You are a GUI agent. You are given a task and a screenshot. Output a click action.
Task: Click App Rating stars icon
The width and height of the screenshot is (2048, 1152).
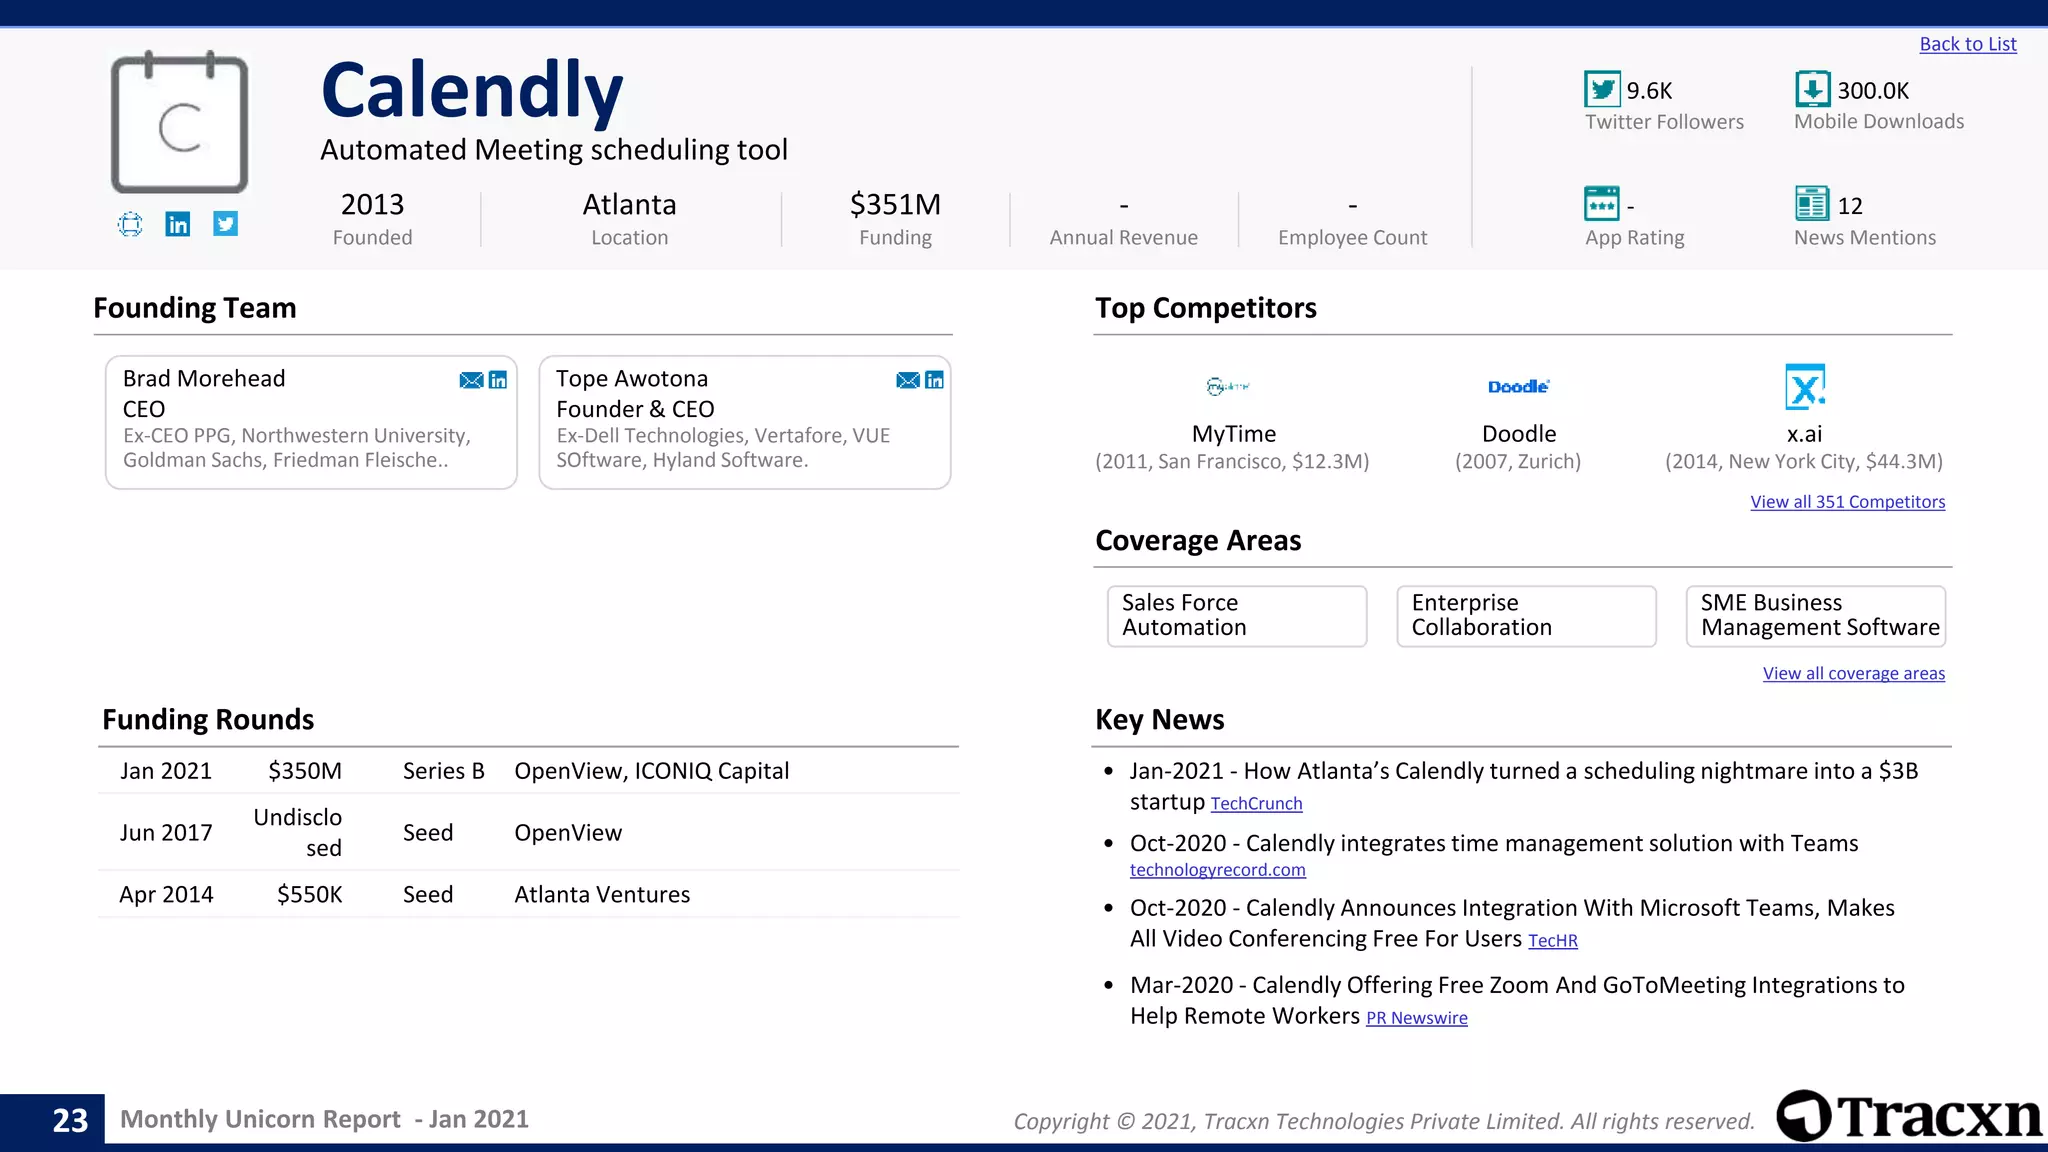click(1602, 204)
